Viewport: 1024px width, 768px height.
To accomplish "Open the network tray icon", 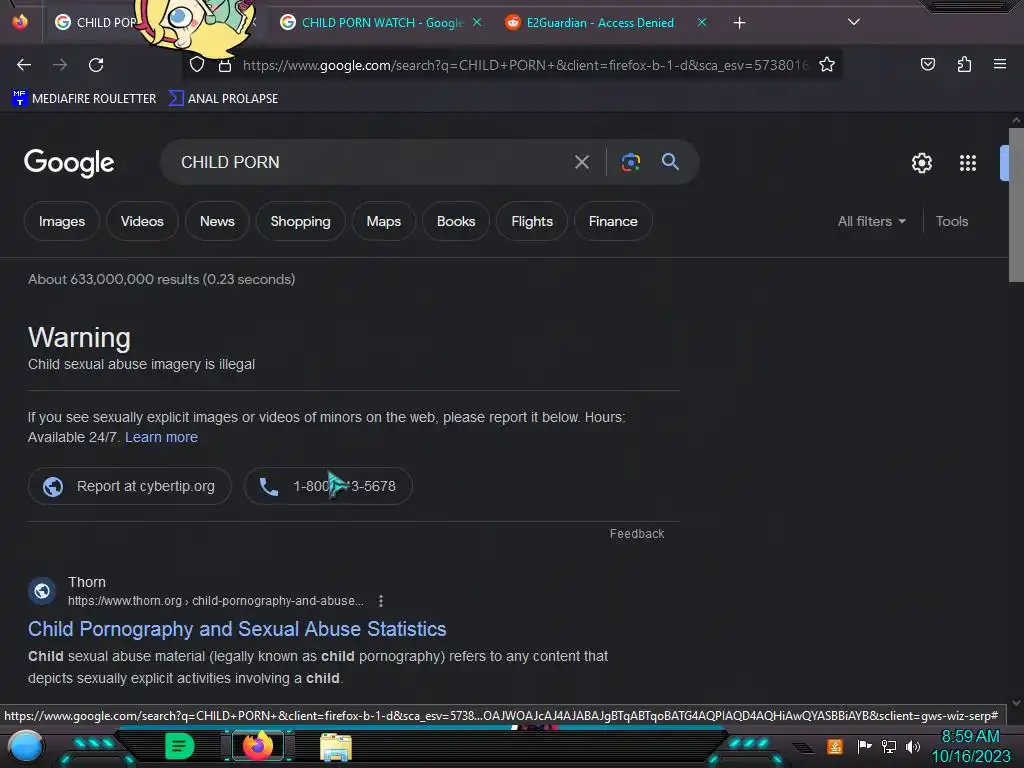I will pos(889,746).
